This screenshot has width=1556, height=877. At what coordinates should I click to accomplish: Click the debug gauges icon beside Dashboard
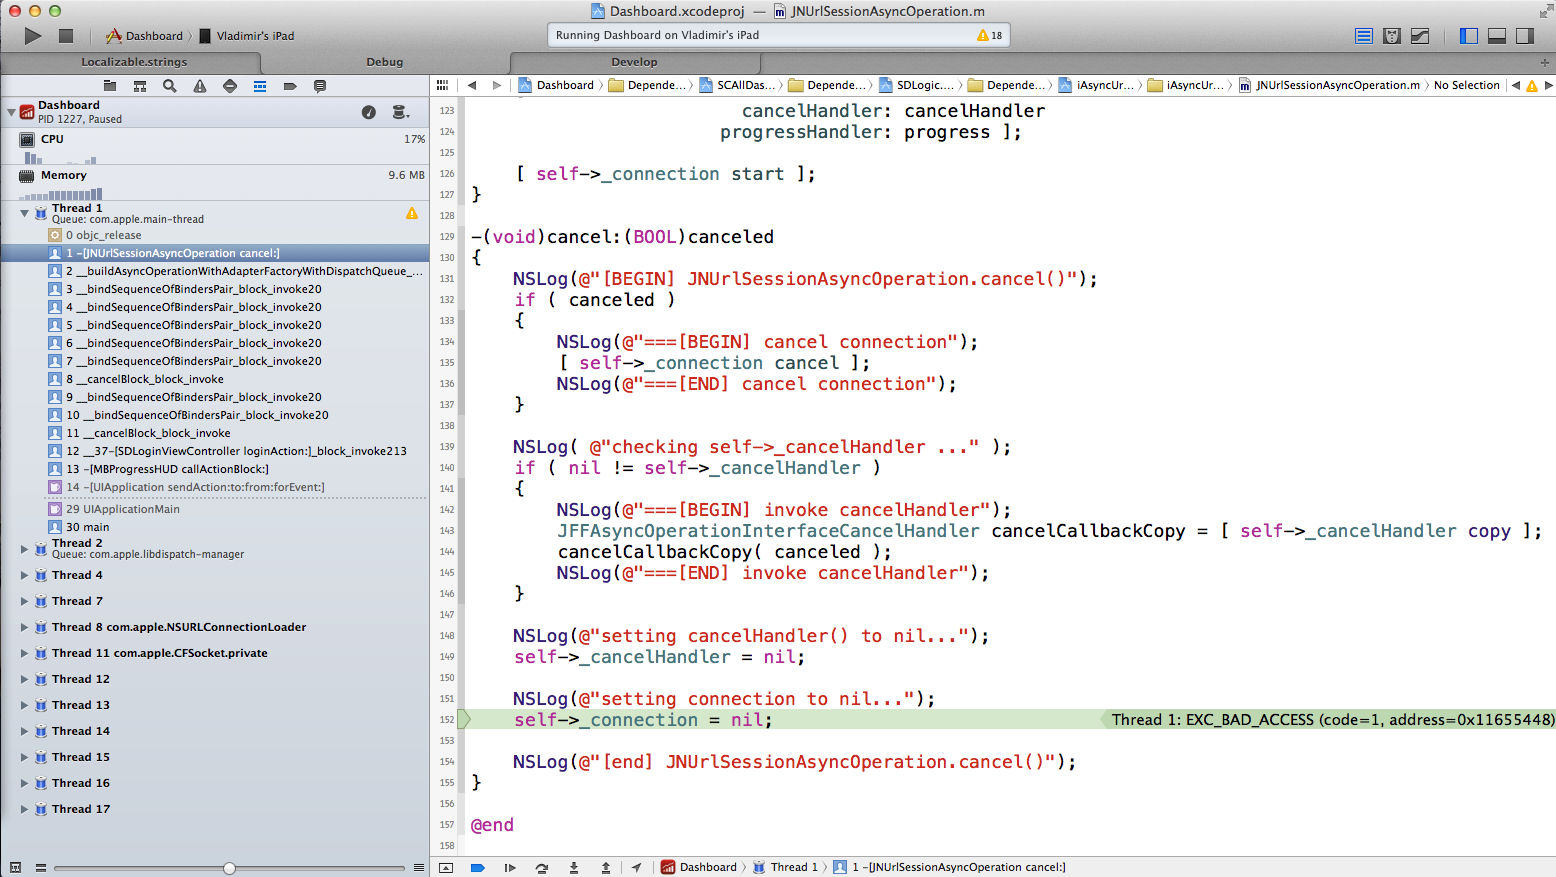click(x=369, y=112)
